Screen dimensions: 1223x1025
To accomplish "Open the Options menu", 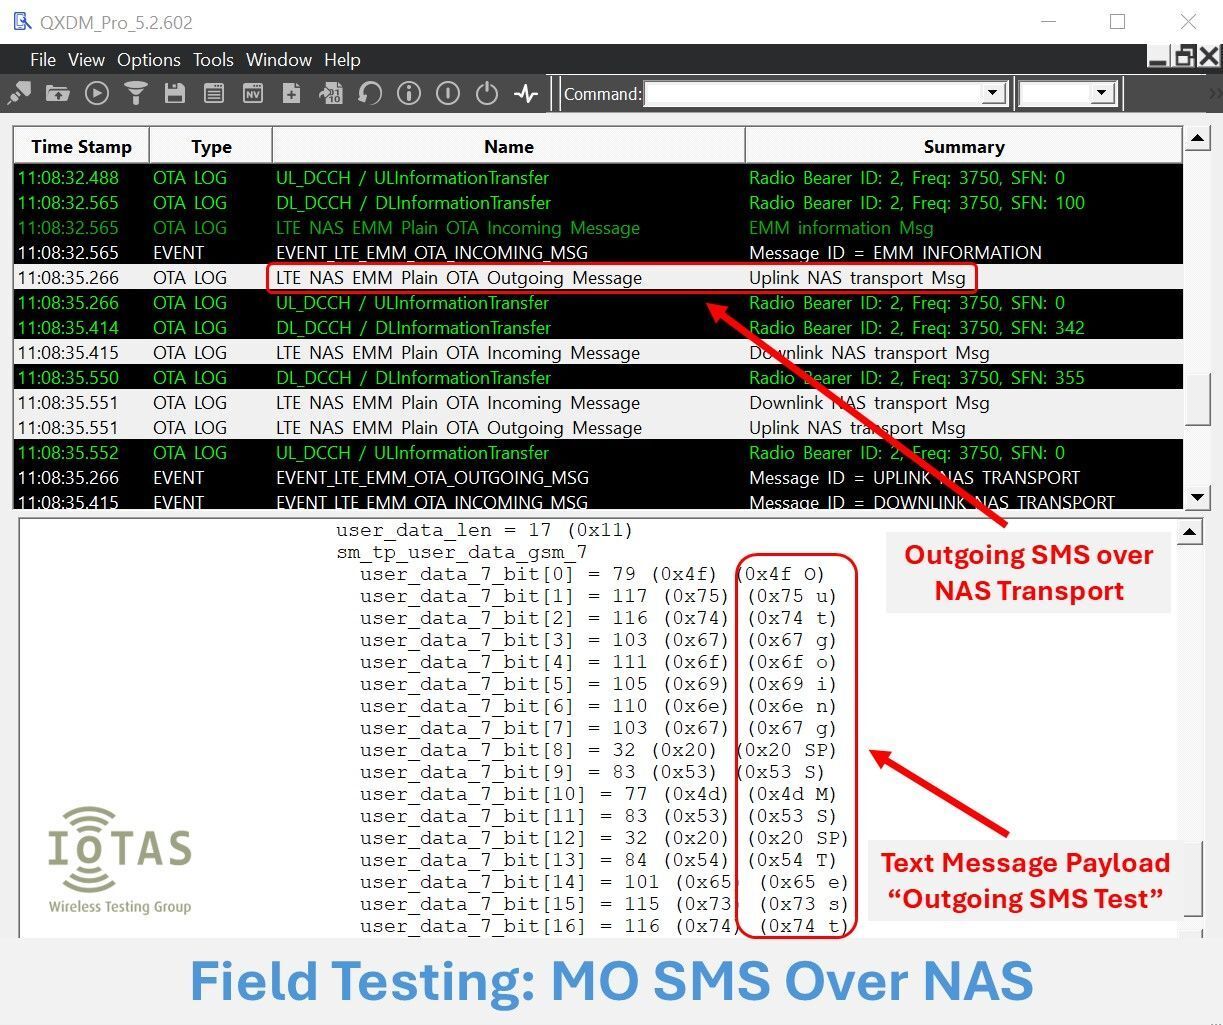I will [149, 60].
